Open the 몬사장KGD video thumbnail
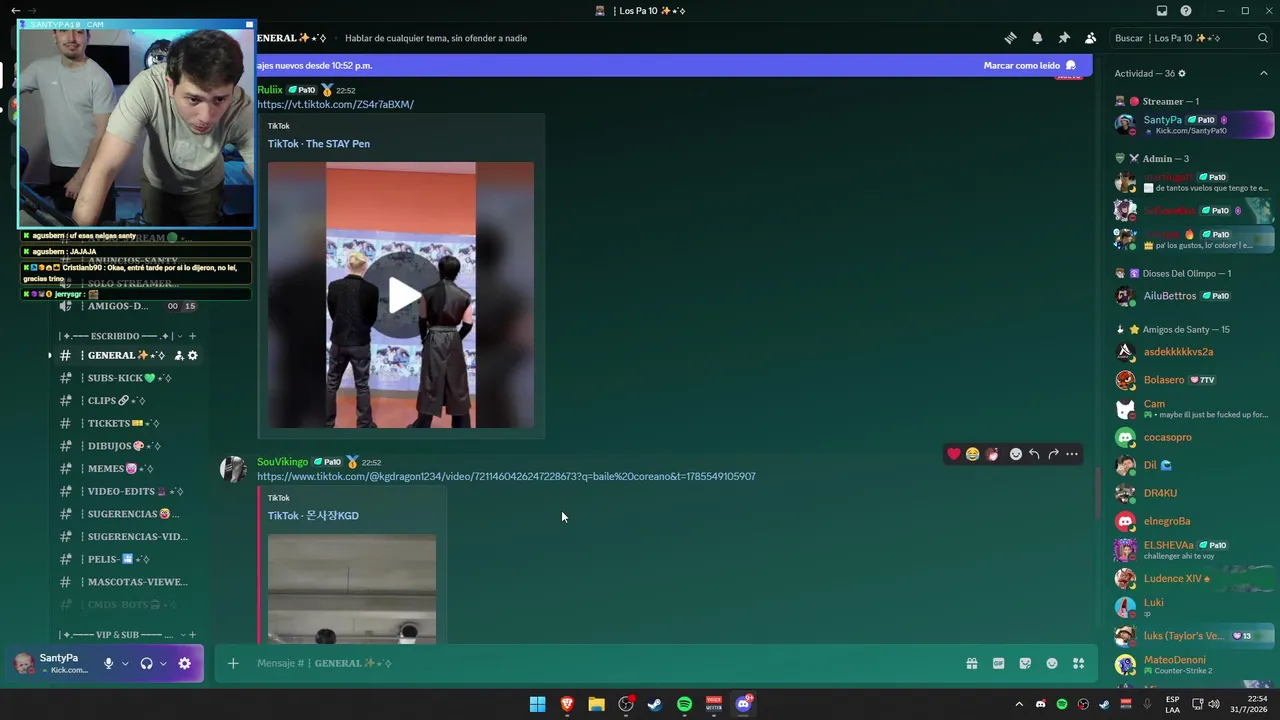Screen dimensions: 1280x720 pyautogui.click(x=352, y=588)
